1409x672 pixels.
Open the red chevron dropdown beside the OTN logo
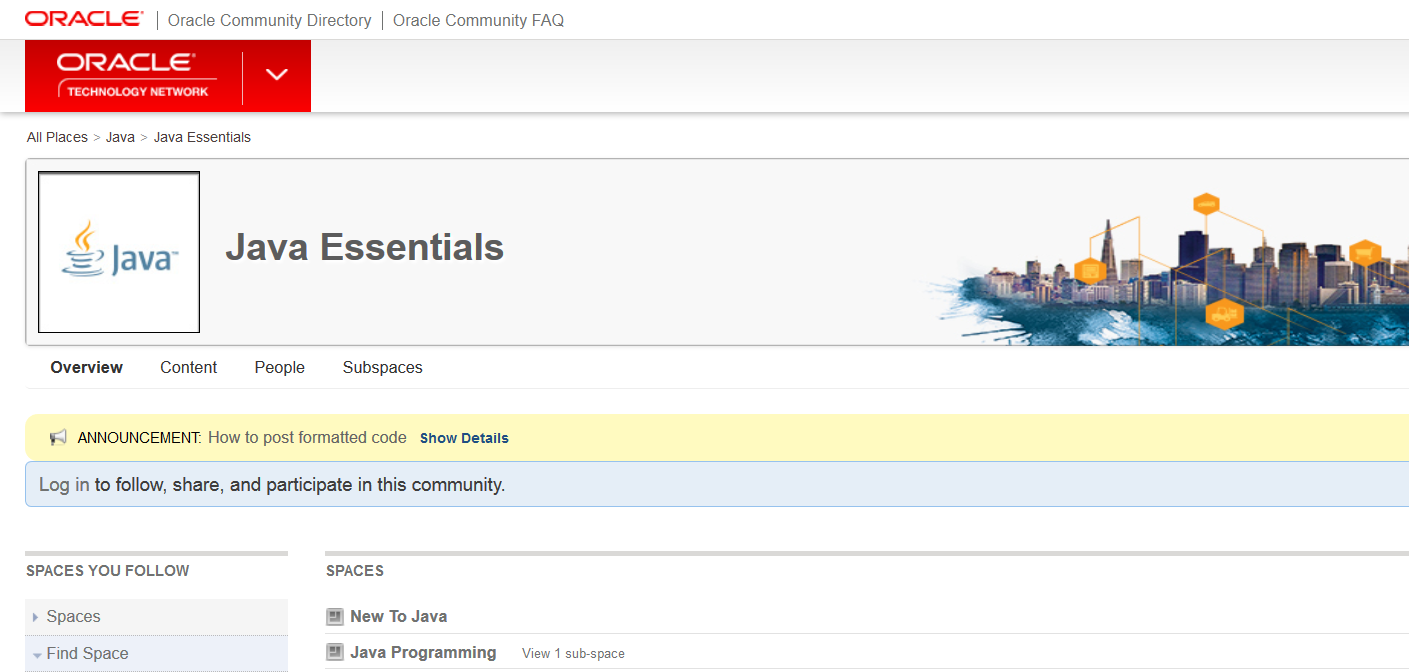coord(275,73)
